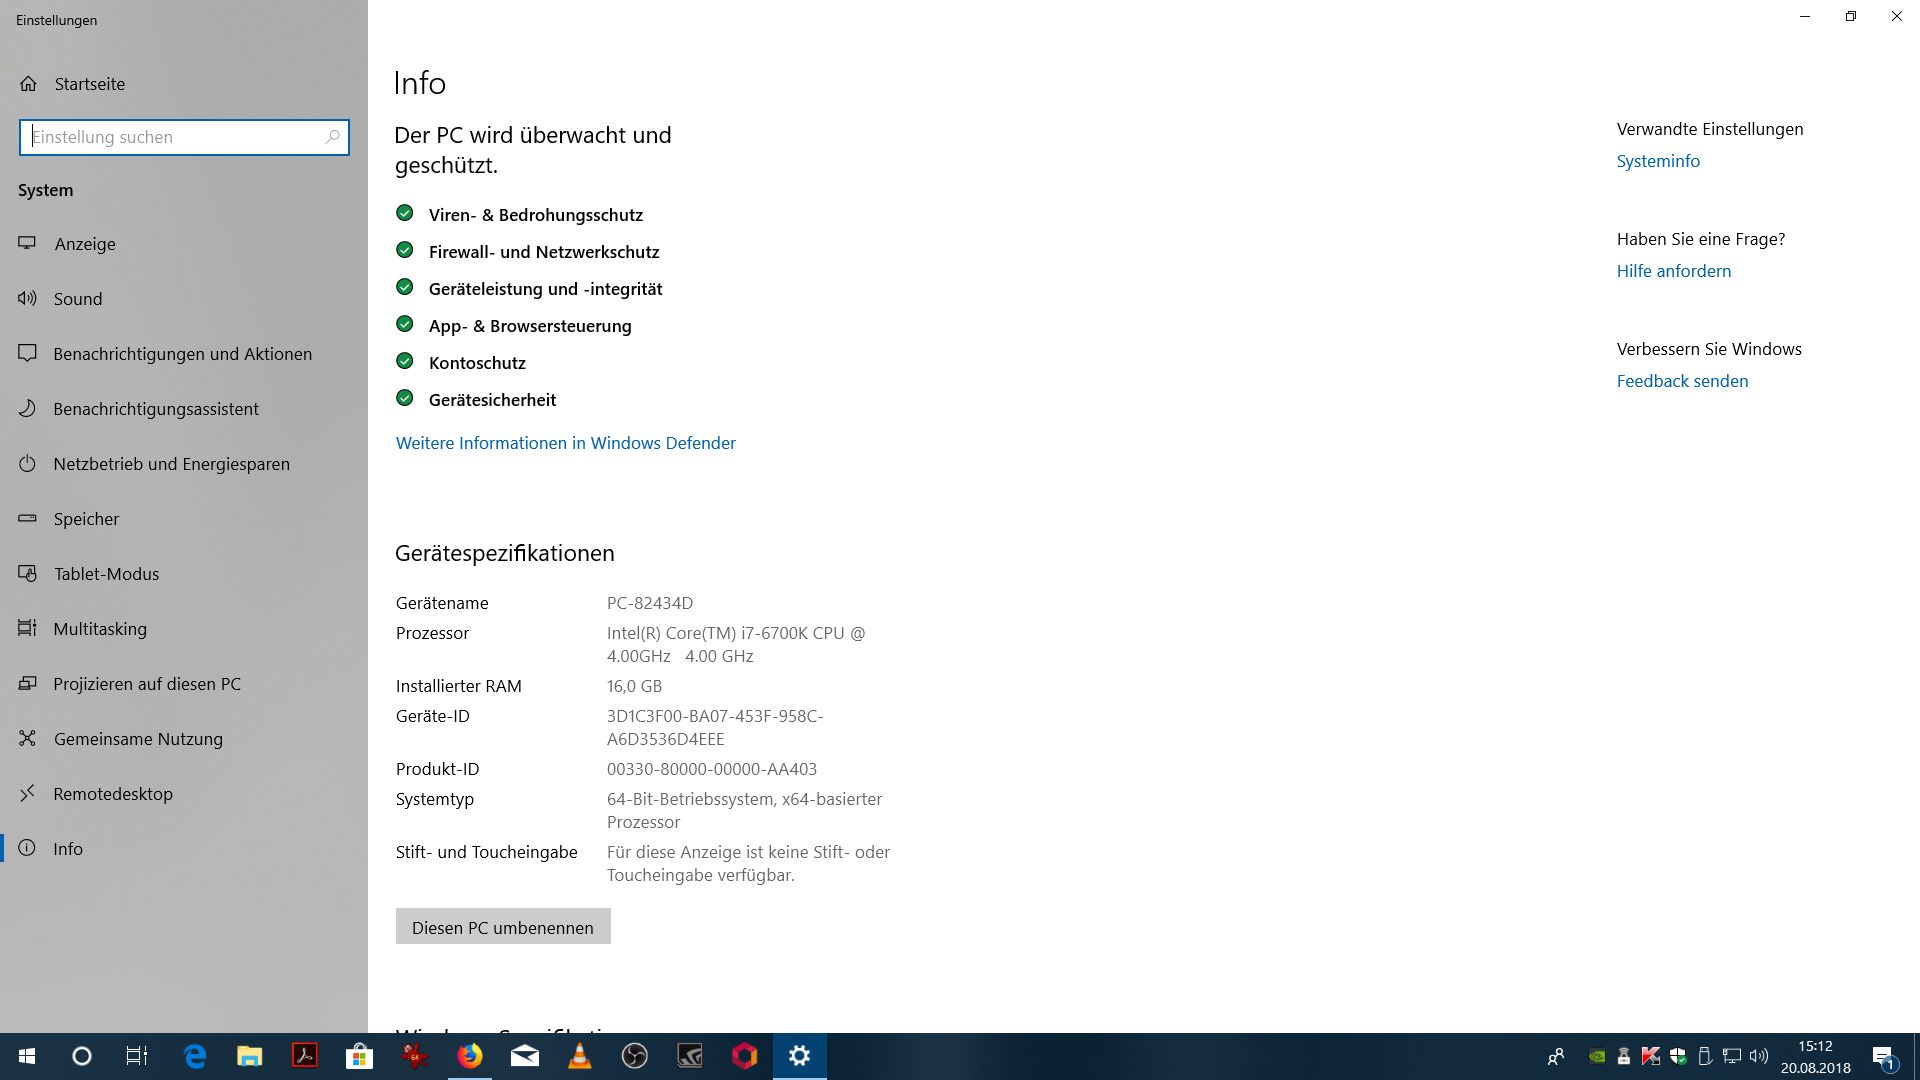
Task: Click the Gemeinsame Nutzung sidebar icon
Action: 28,739
